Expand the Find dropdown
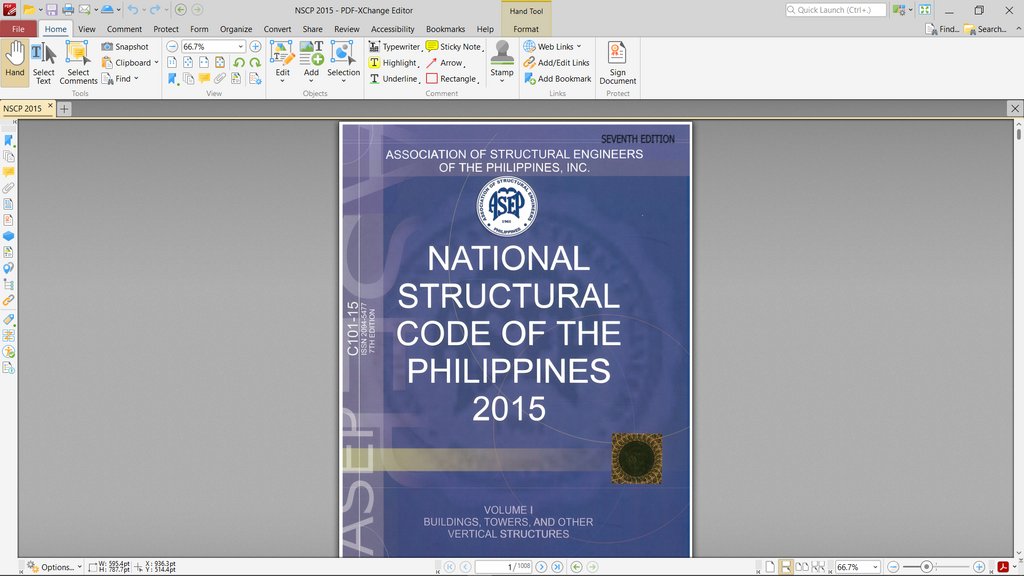The height and width of the screenshot is (576, 1024). click(136, 78)
